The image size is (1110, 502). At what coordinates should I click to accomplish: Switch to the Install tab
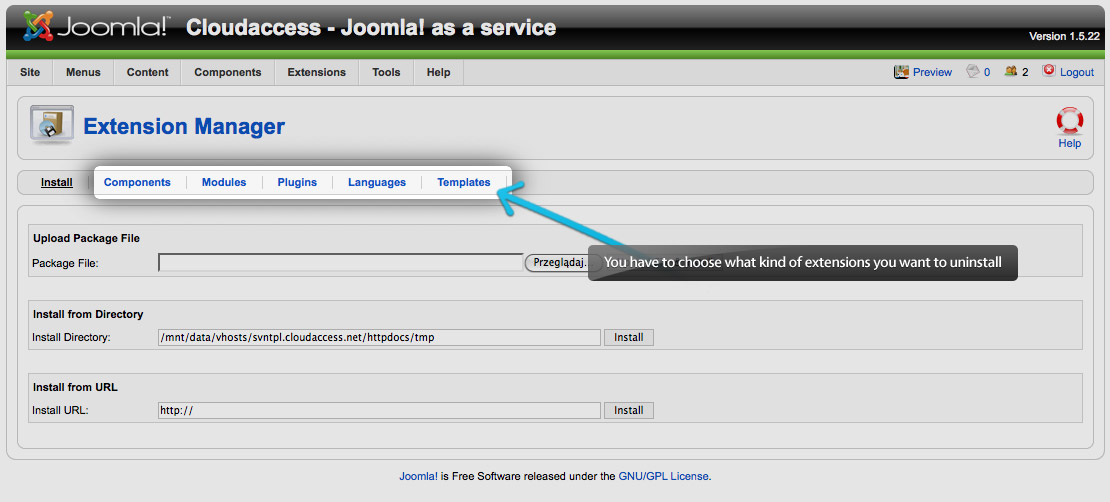pos(57,182)
